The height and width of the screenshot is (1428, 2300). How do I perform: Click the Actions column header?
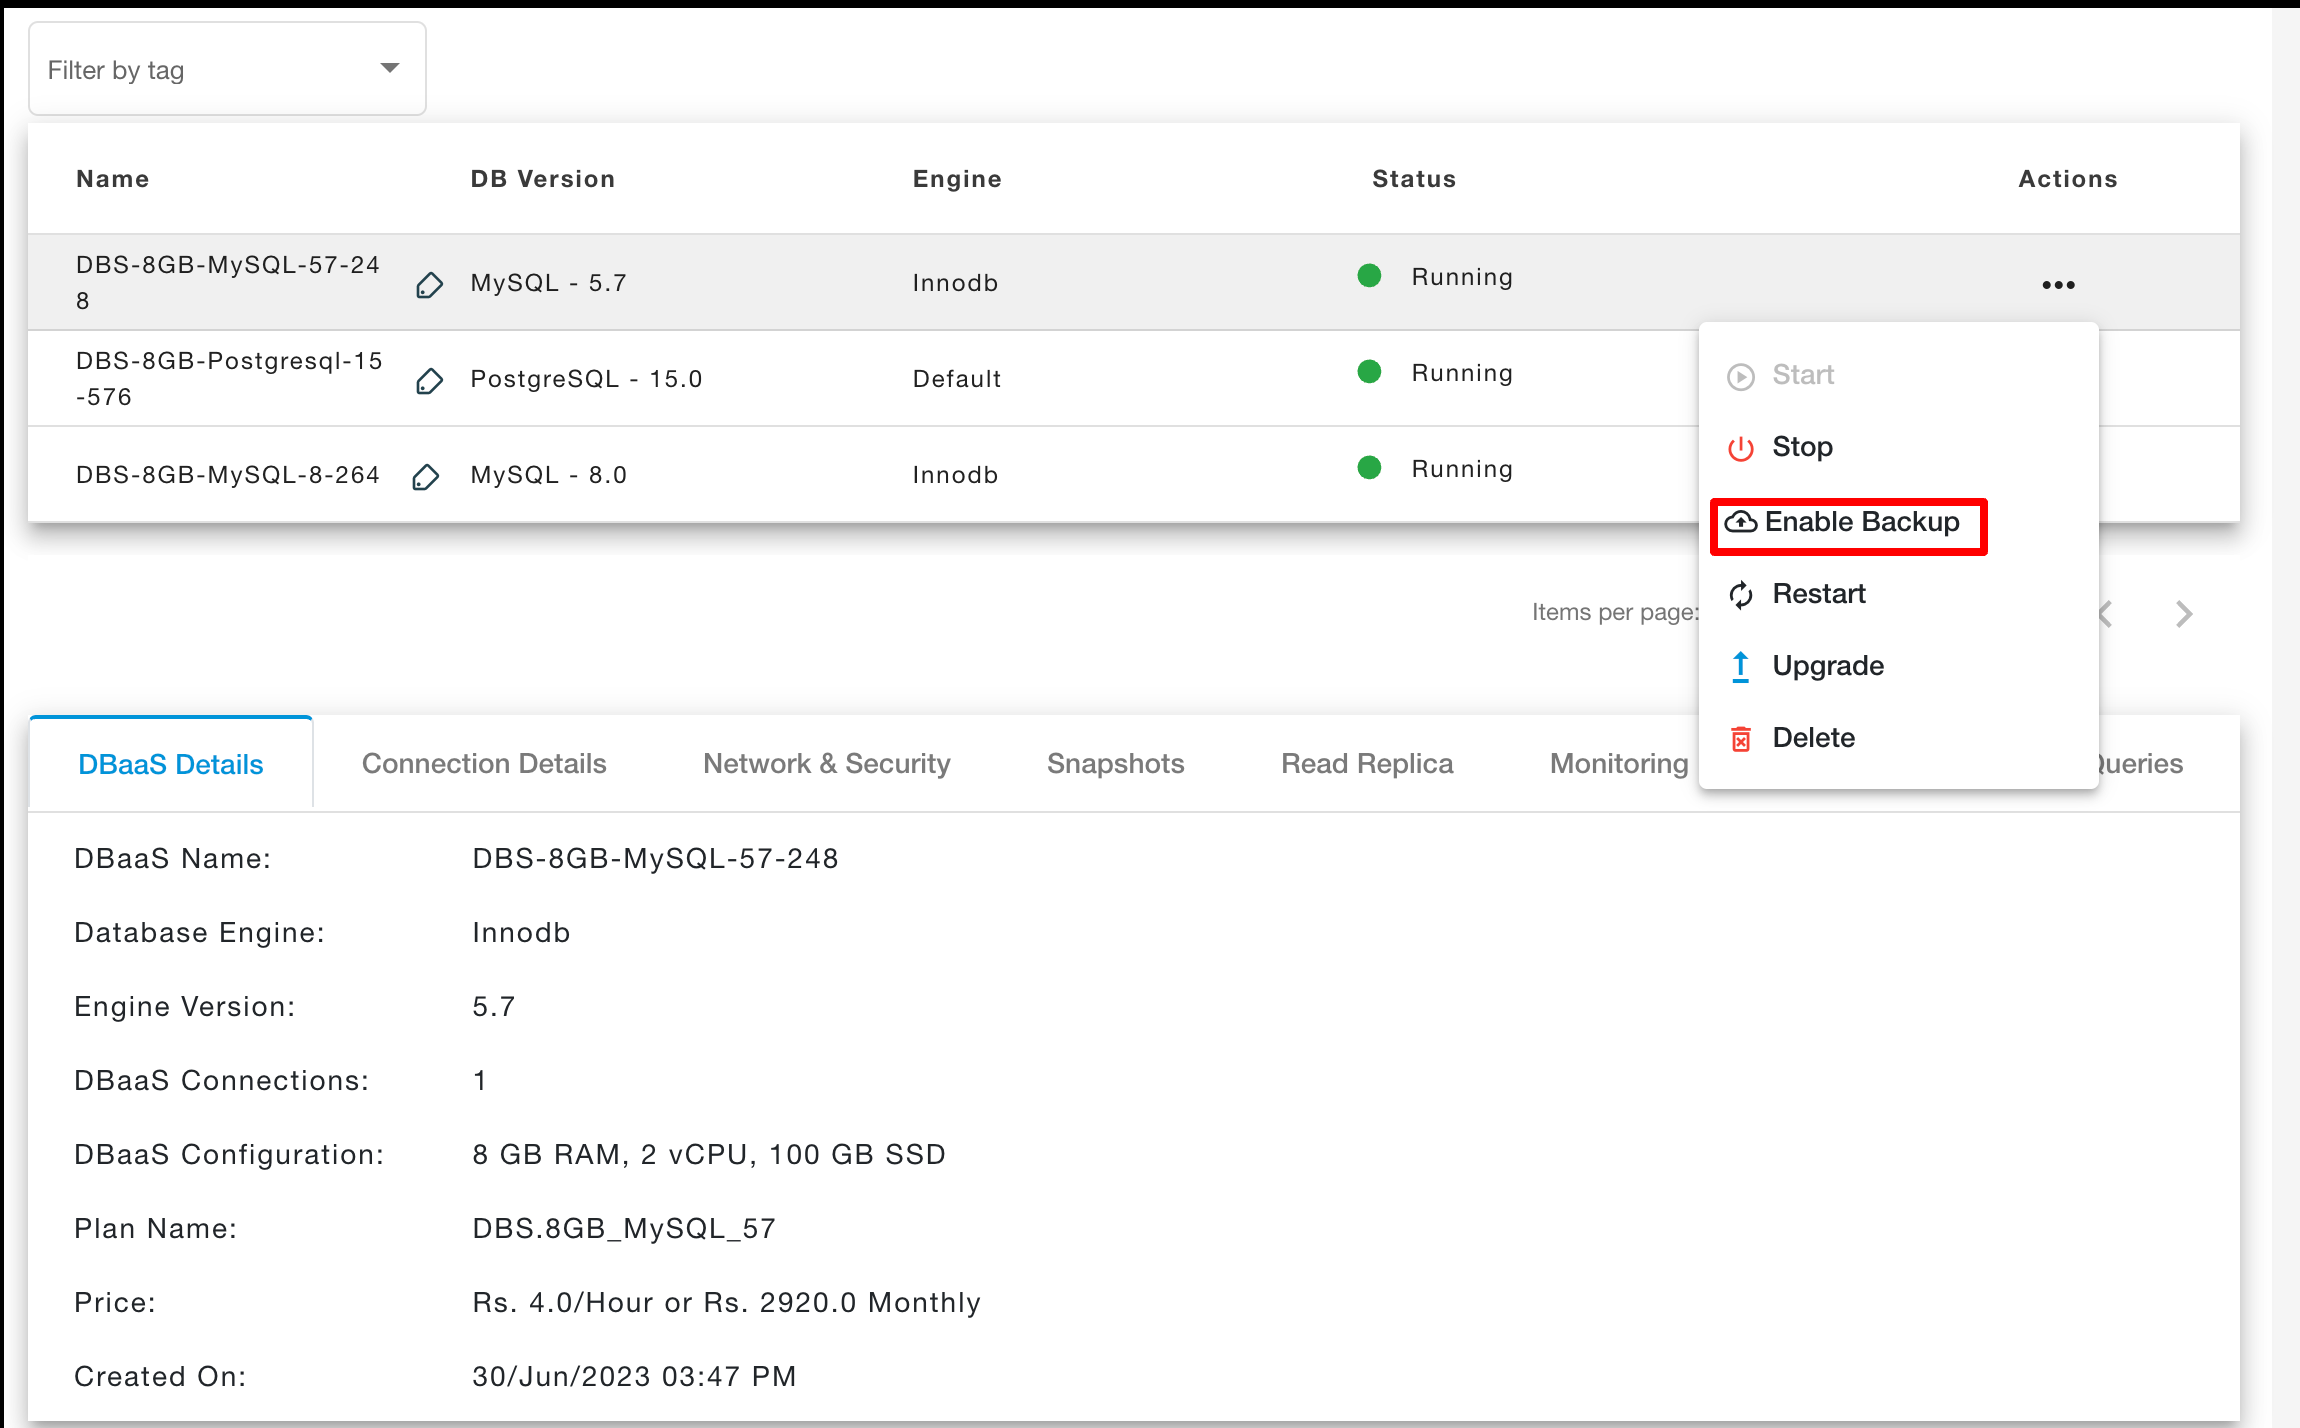point(2068,179)
